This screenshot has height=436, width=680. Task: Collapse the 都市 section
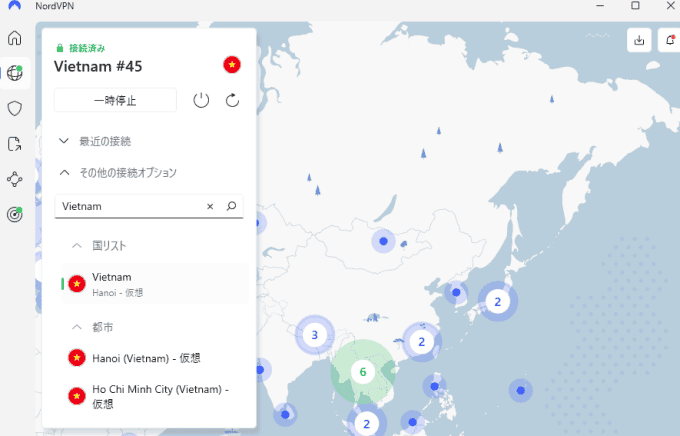coord(92,327)
